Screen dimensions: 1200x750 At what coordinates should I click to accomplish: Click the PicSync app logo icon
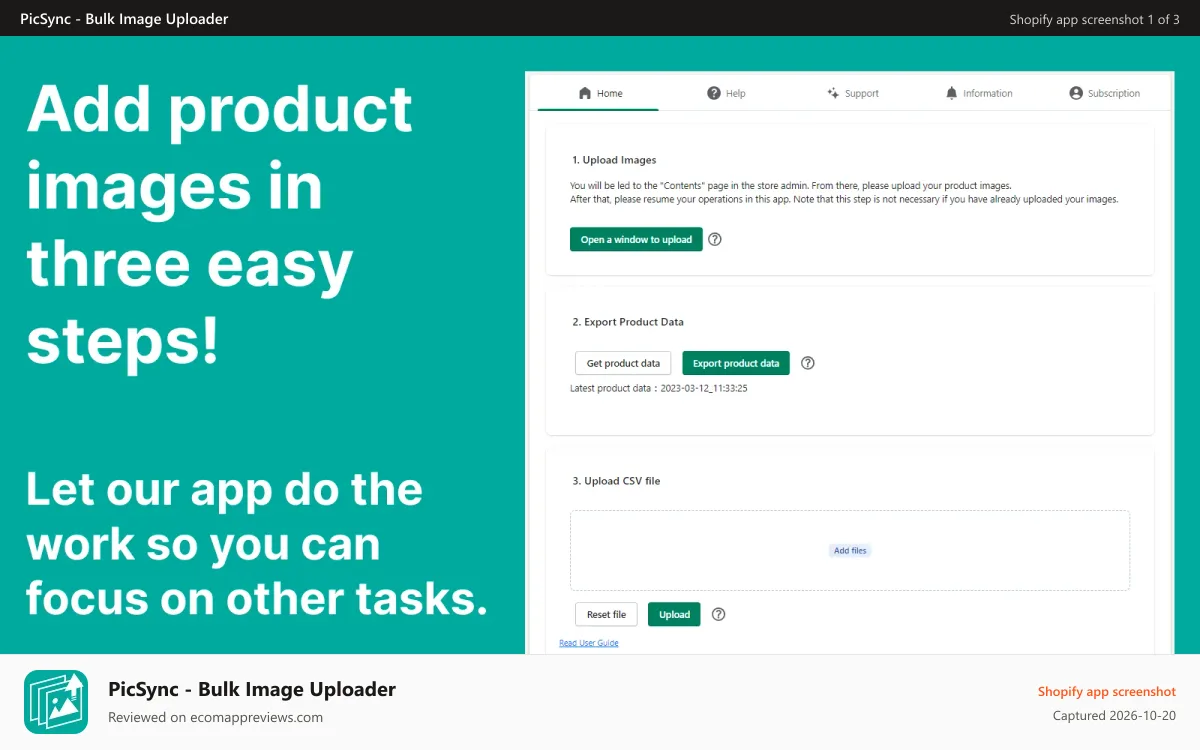coord(56,702)
